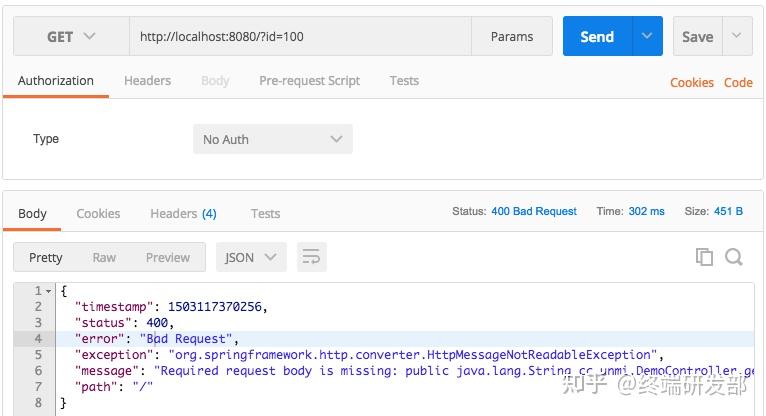
Task: Expand the Save options arrow
Action: click(x=737, y=37)
